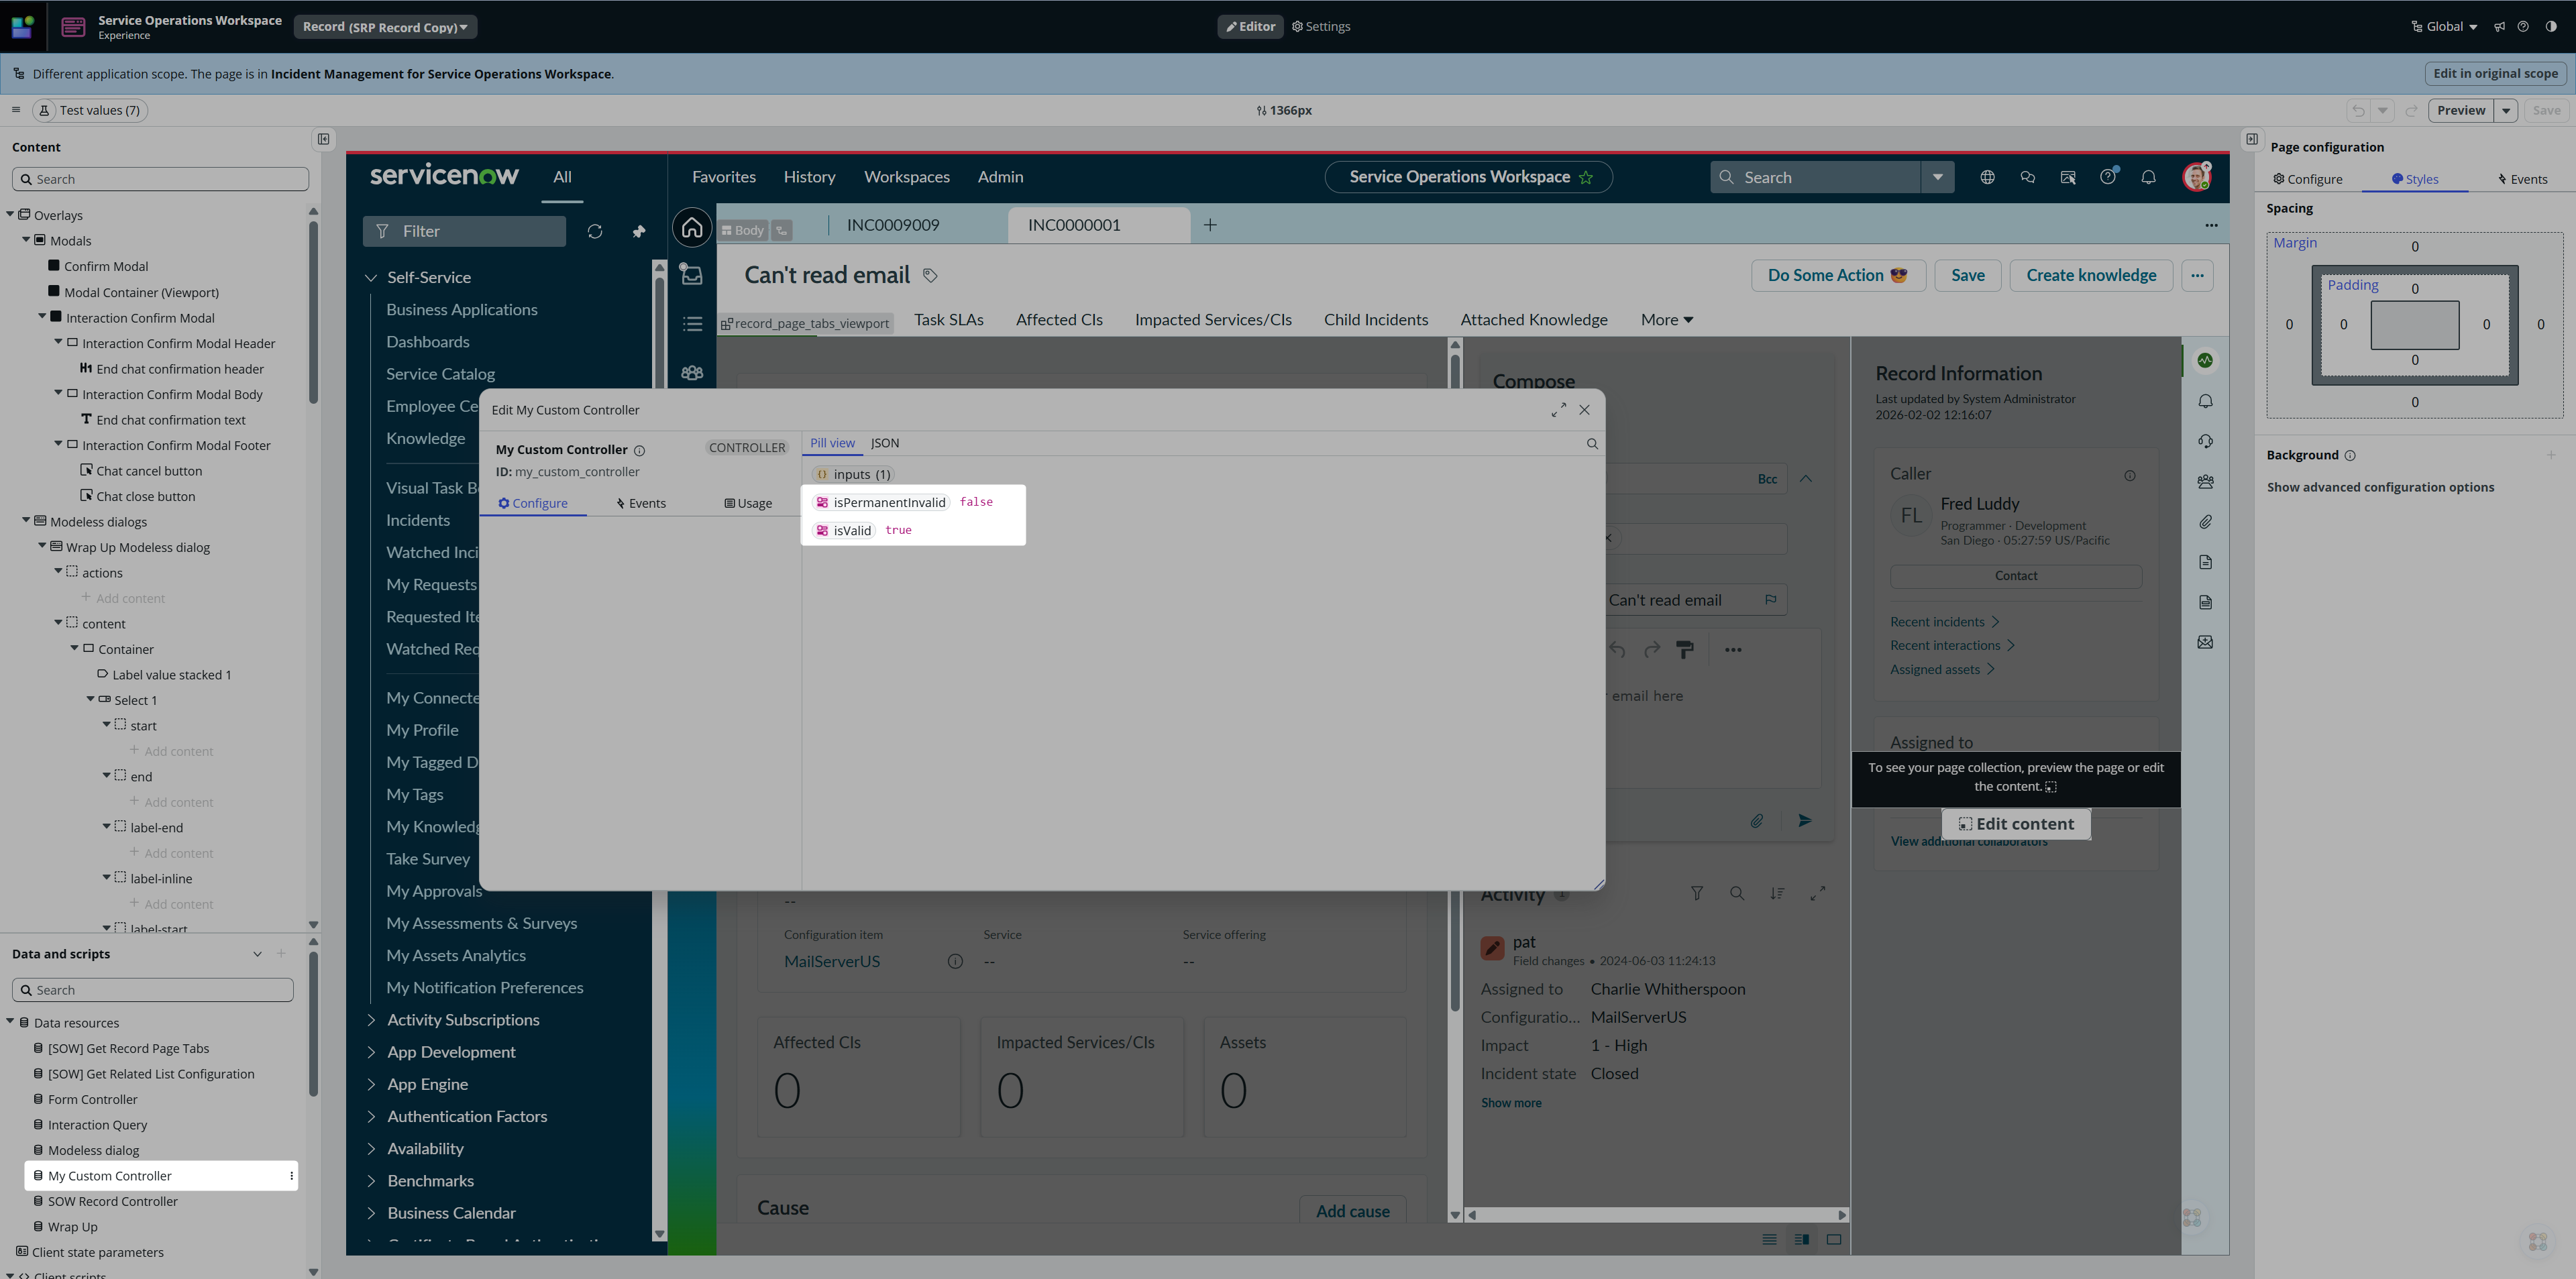The width and height of the screenshot is (2576, 1279).
Task: Open the Record (SRP Record Copy) dropdown
Action: tap(385, 27)
